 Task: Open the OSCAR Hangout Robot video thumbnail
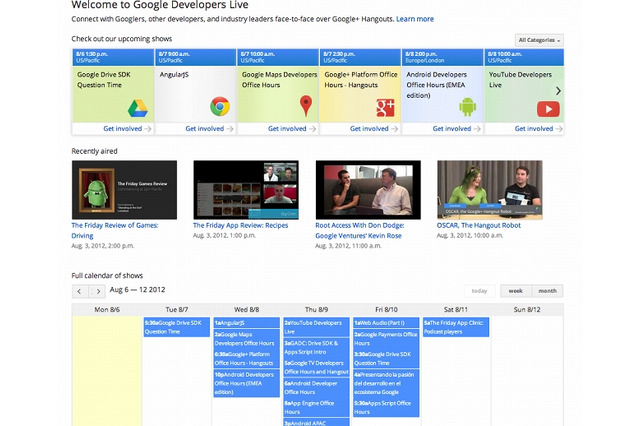(x=490, y=190)
